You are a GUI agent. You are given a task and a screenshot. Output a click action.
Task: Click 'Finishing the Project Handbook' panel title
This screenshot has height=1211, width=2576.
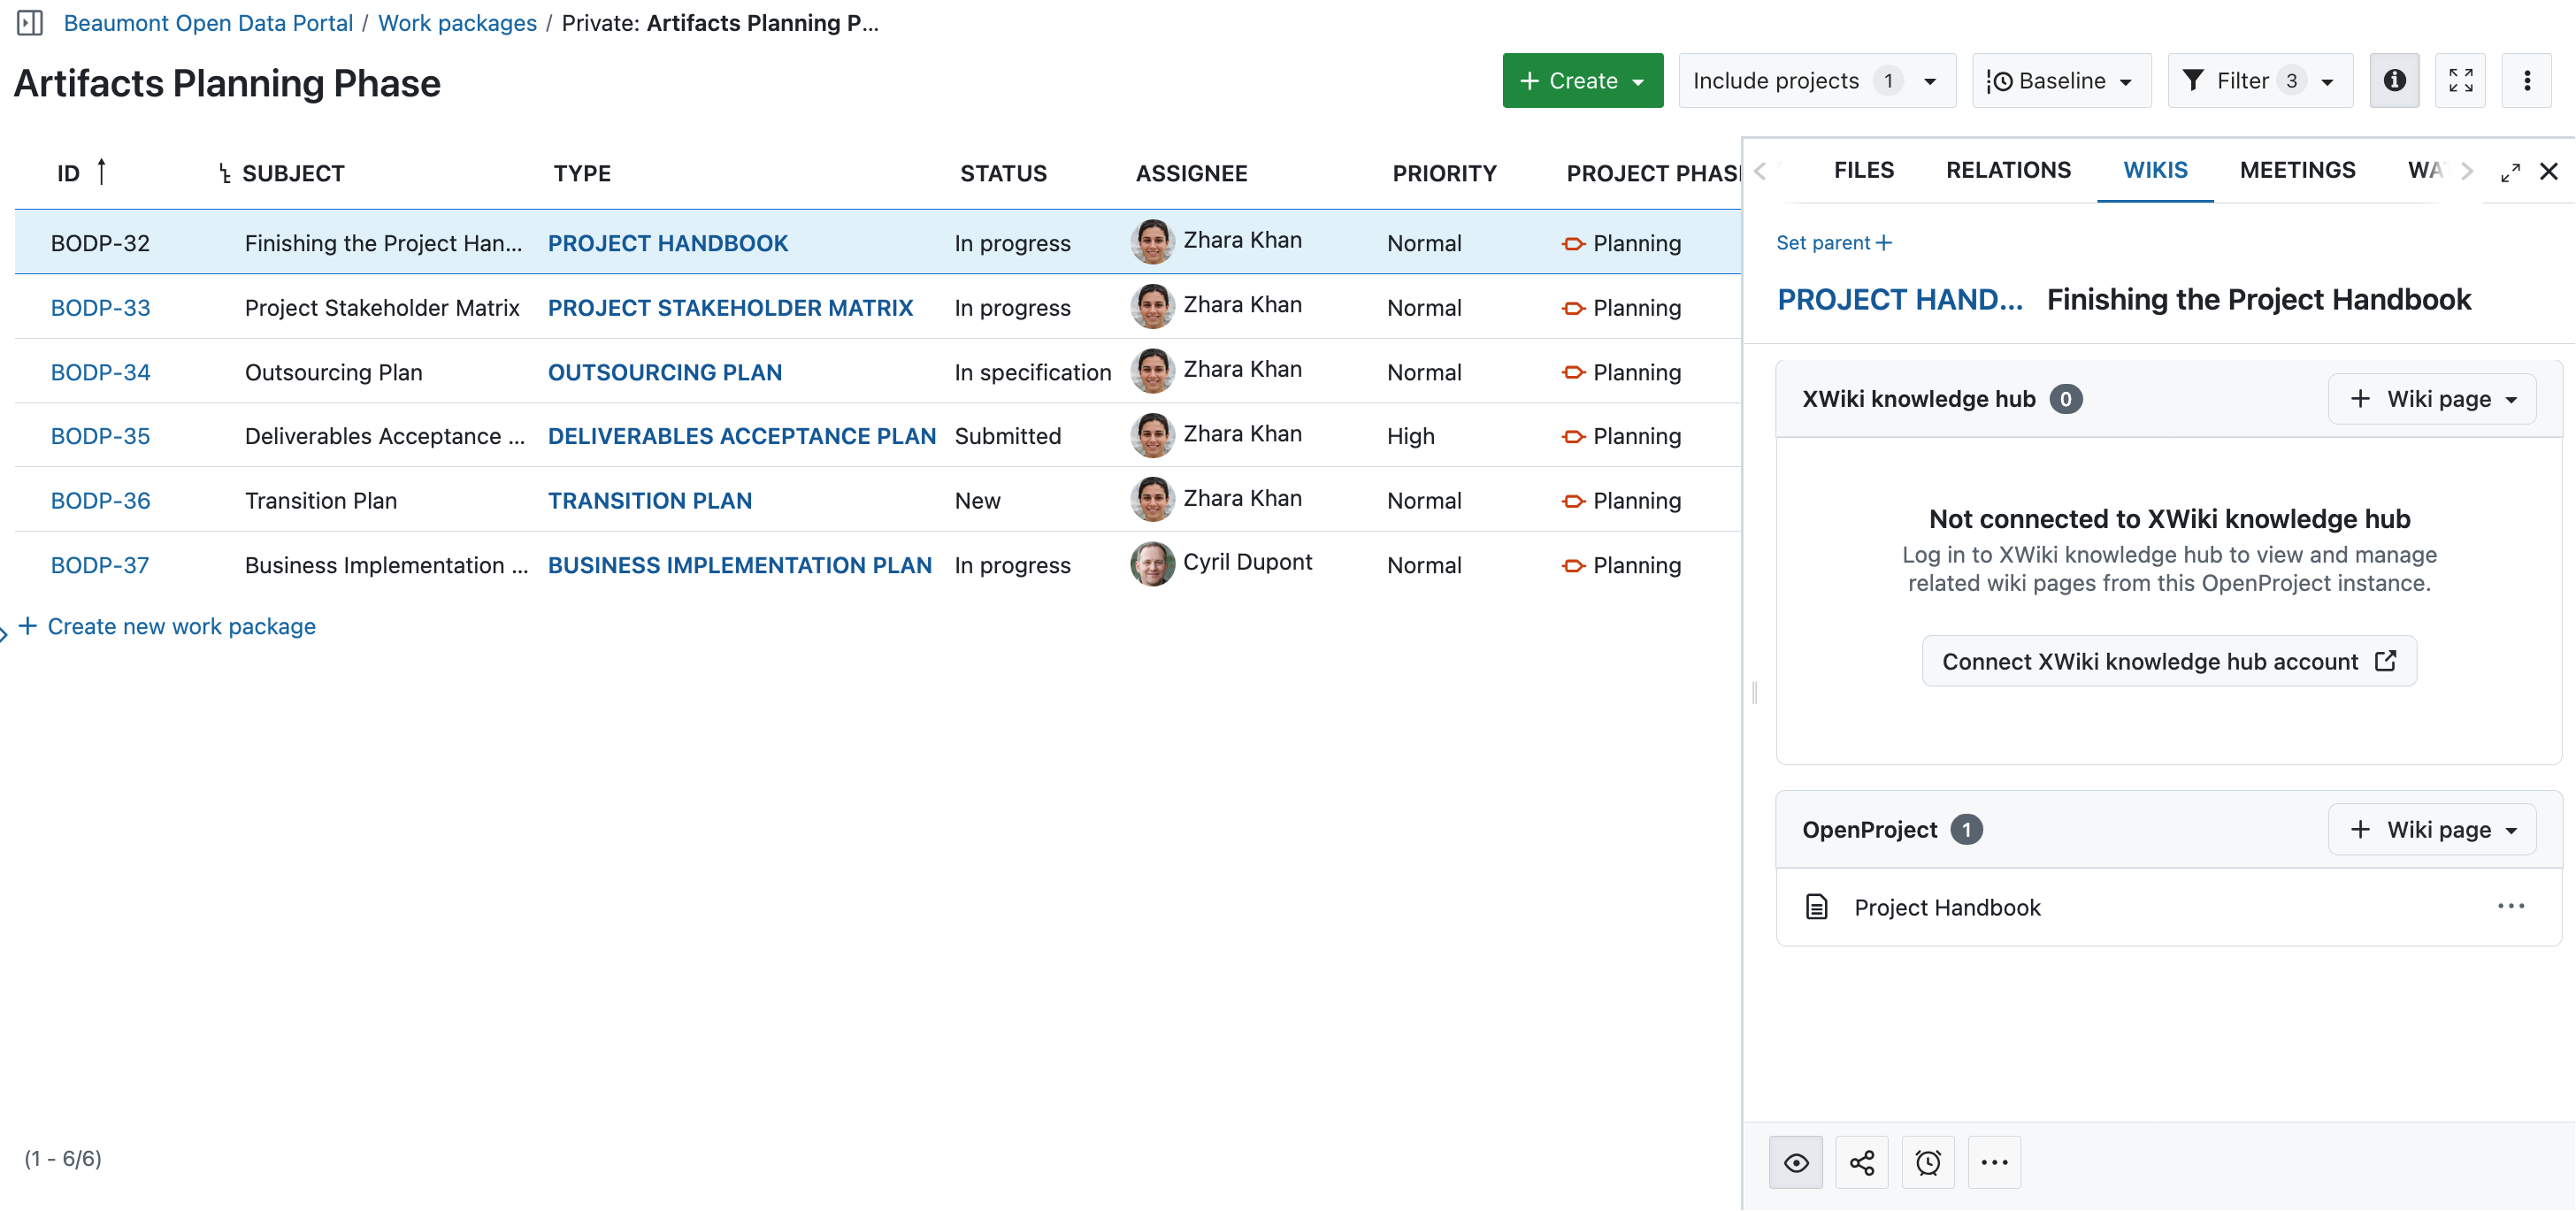[x=2258, y=299]
